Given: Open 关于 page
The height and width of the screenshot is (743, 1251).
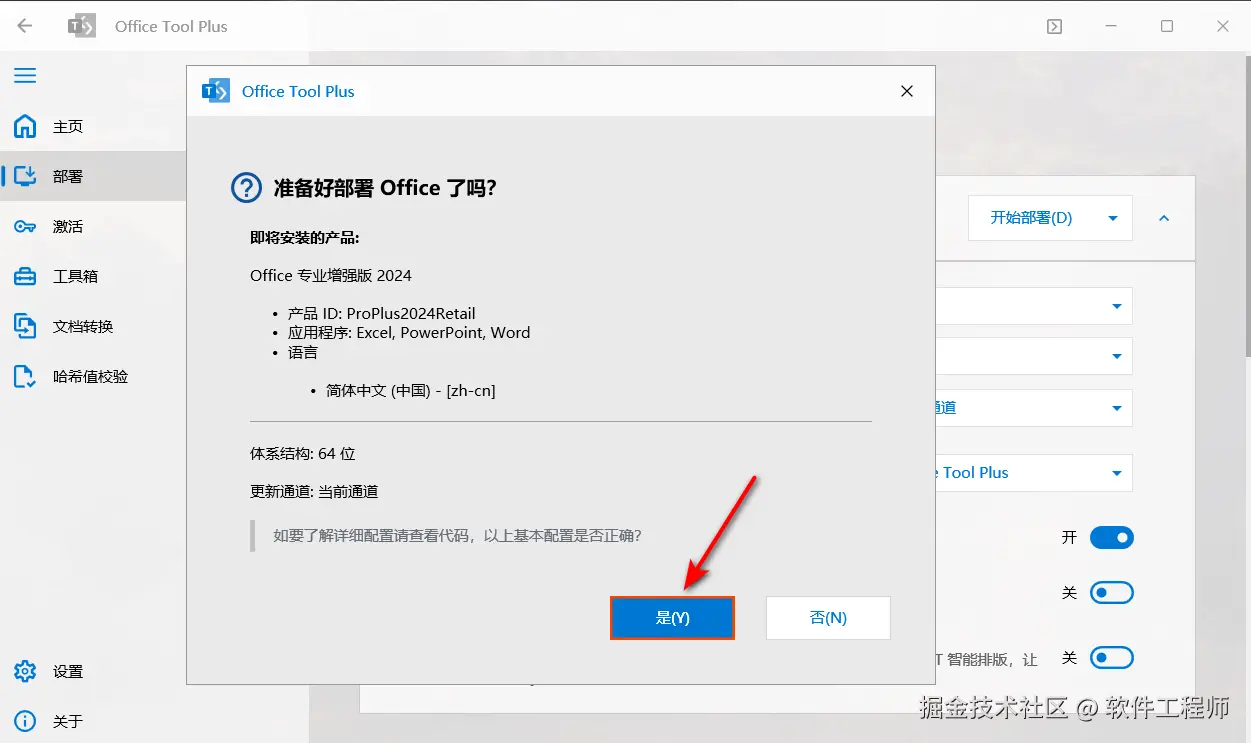Looking at the screenshot, I should click(x=93, y=721).
